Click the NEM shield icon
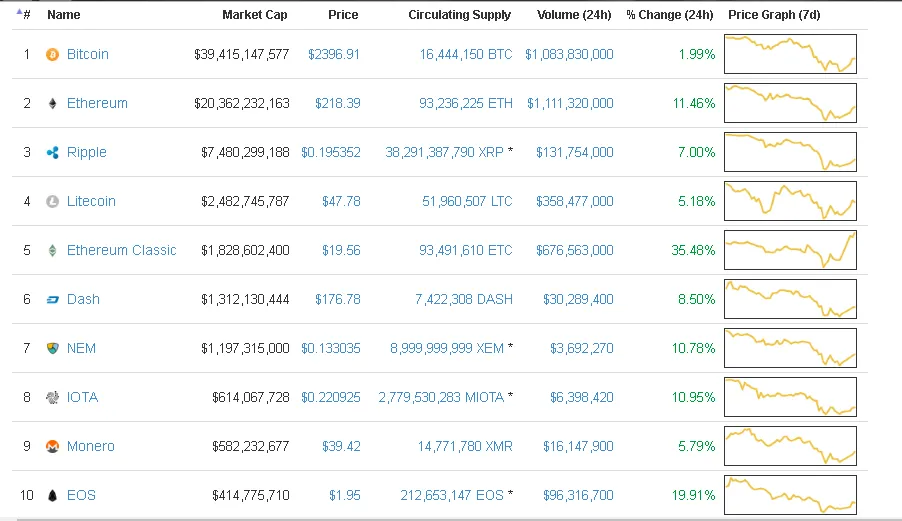 point(52,348)
